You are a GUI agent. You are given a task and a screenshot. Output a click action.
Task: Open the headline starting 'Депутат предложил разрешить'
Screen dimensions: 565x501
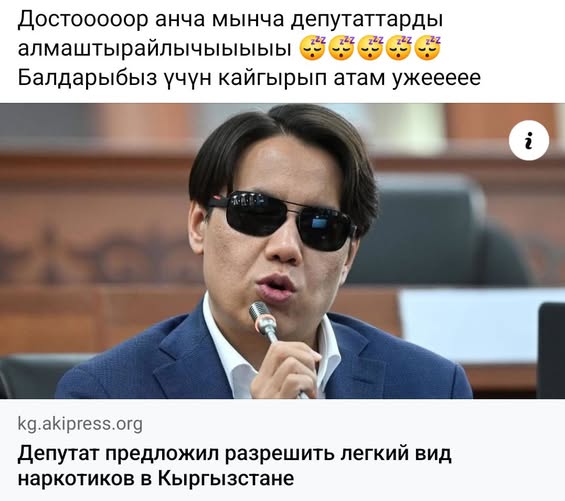point(234,466)
